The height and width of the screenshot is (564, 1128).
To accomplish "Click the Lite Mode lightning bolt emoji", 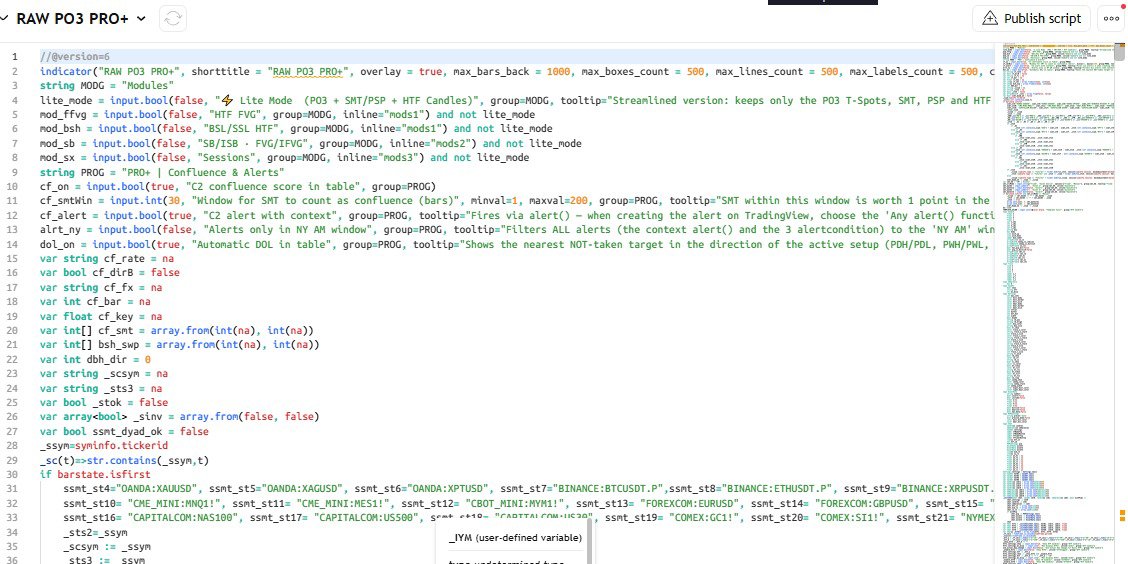I will (227, 100).
